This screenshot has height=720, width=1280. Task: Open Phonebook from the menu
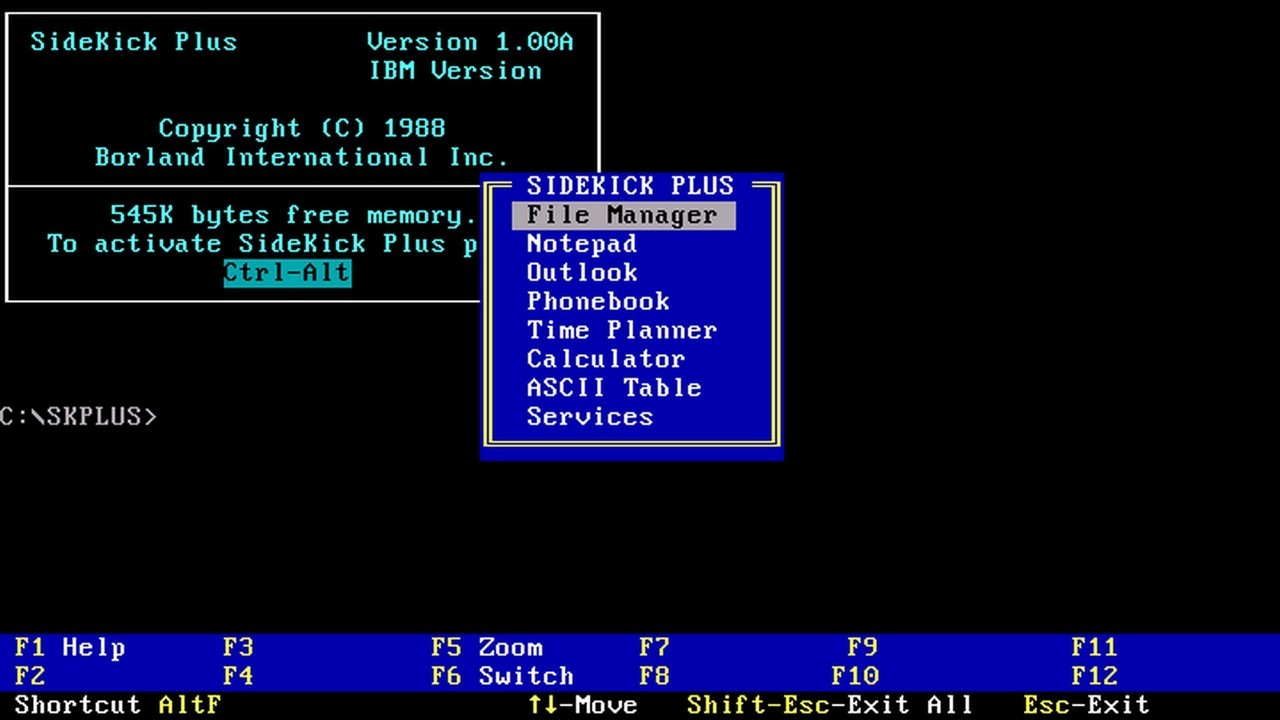(597, 302)
